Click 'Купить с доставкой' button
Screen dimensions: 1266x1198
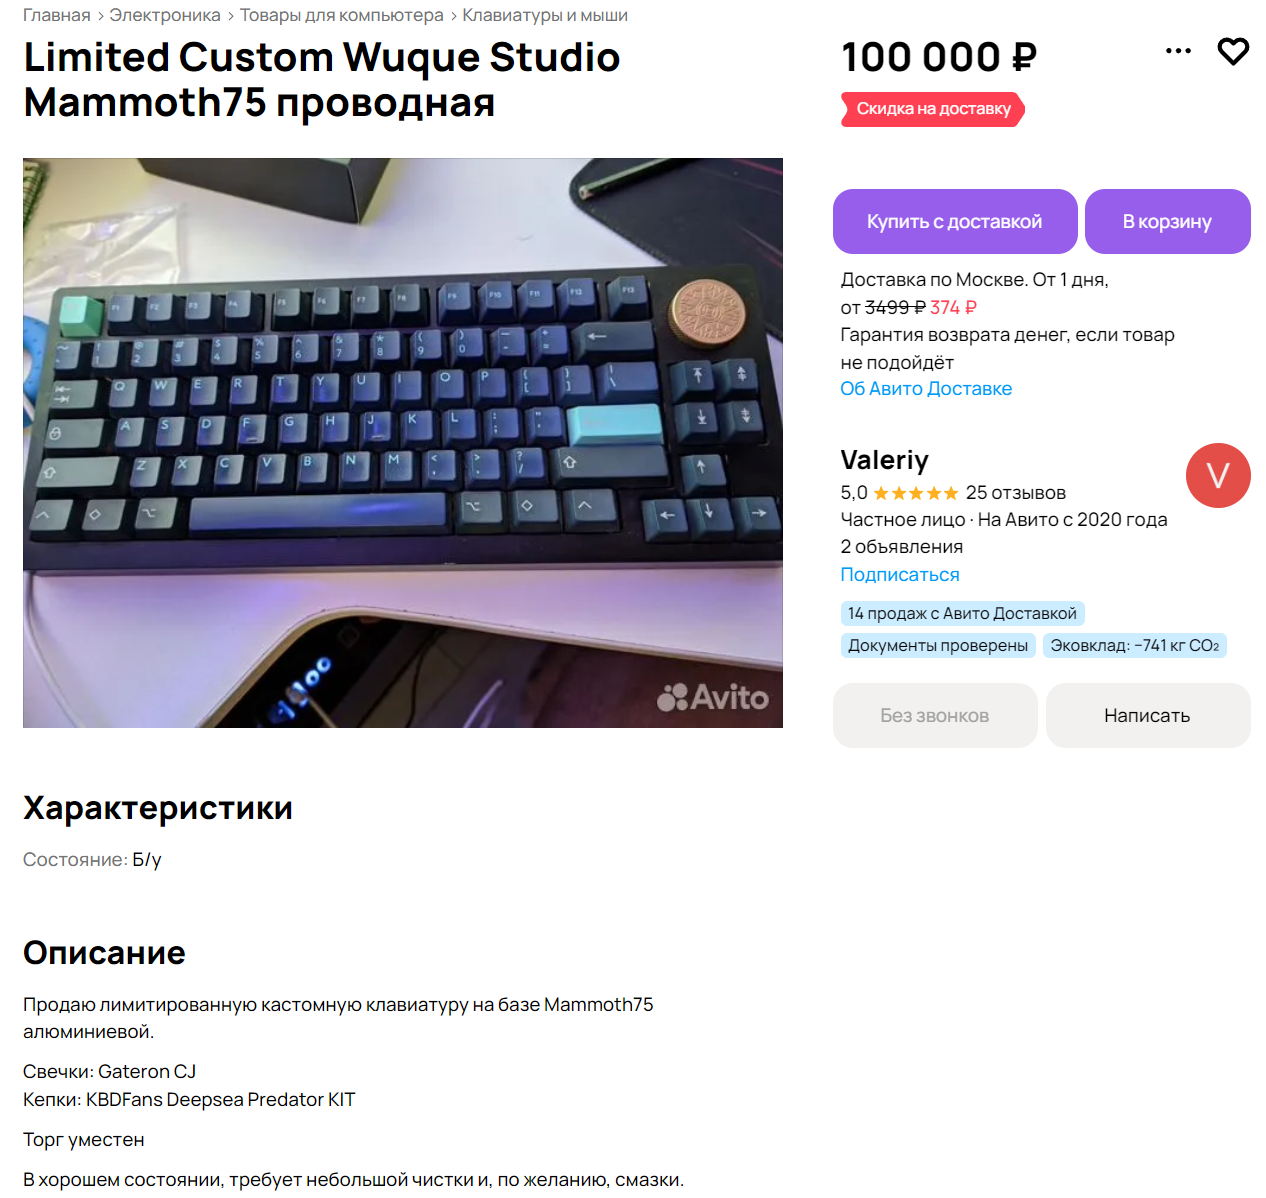pos(955,221)
